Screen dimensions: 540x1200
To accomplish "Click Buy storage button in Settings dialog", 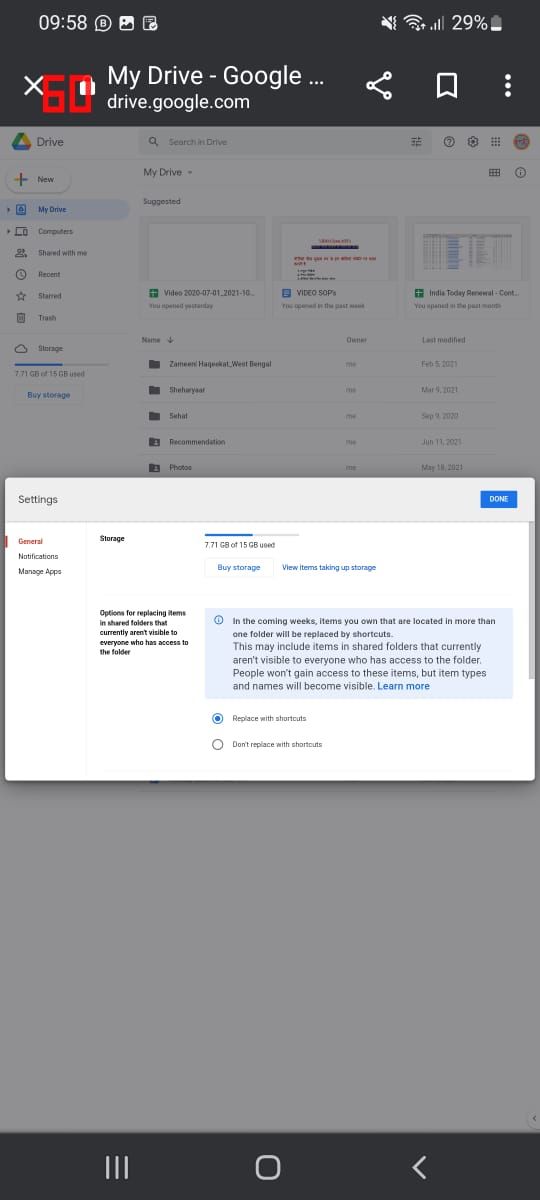I will click(x=239, y=567).
